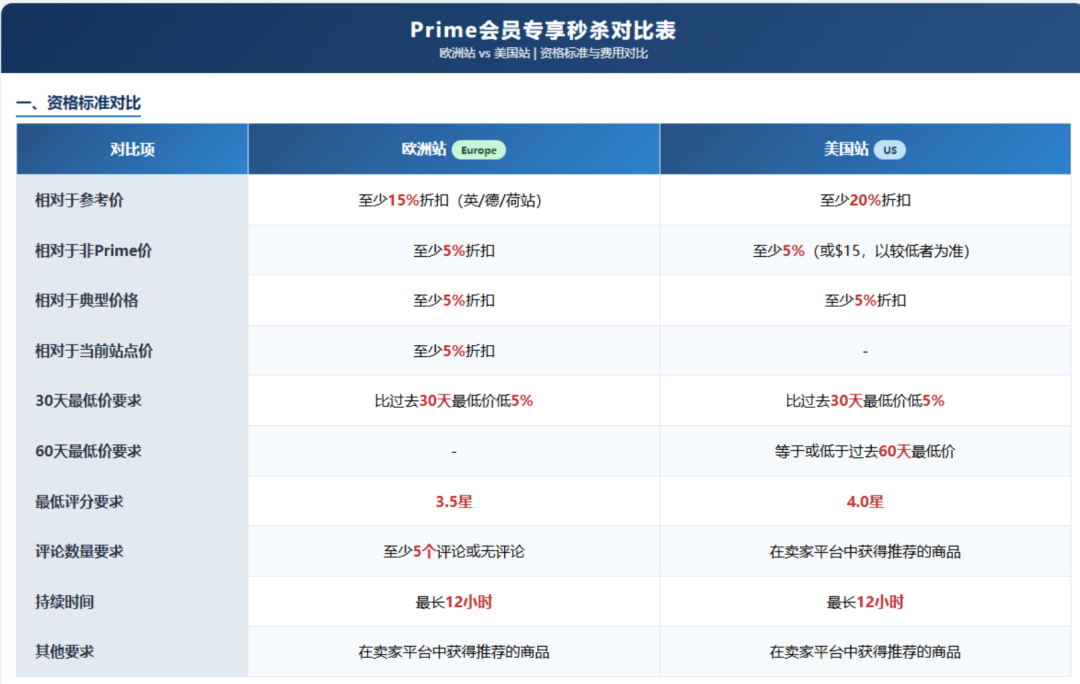Click Europe cell in 相对于非Prime价 row

point(453,251)
